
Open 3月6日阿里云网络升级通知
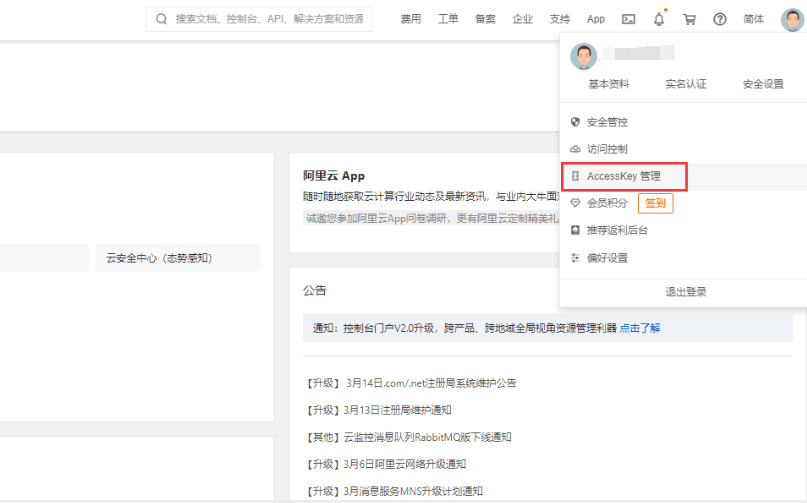(385, 464)
